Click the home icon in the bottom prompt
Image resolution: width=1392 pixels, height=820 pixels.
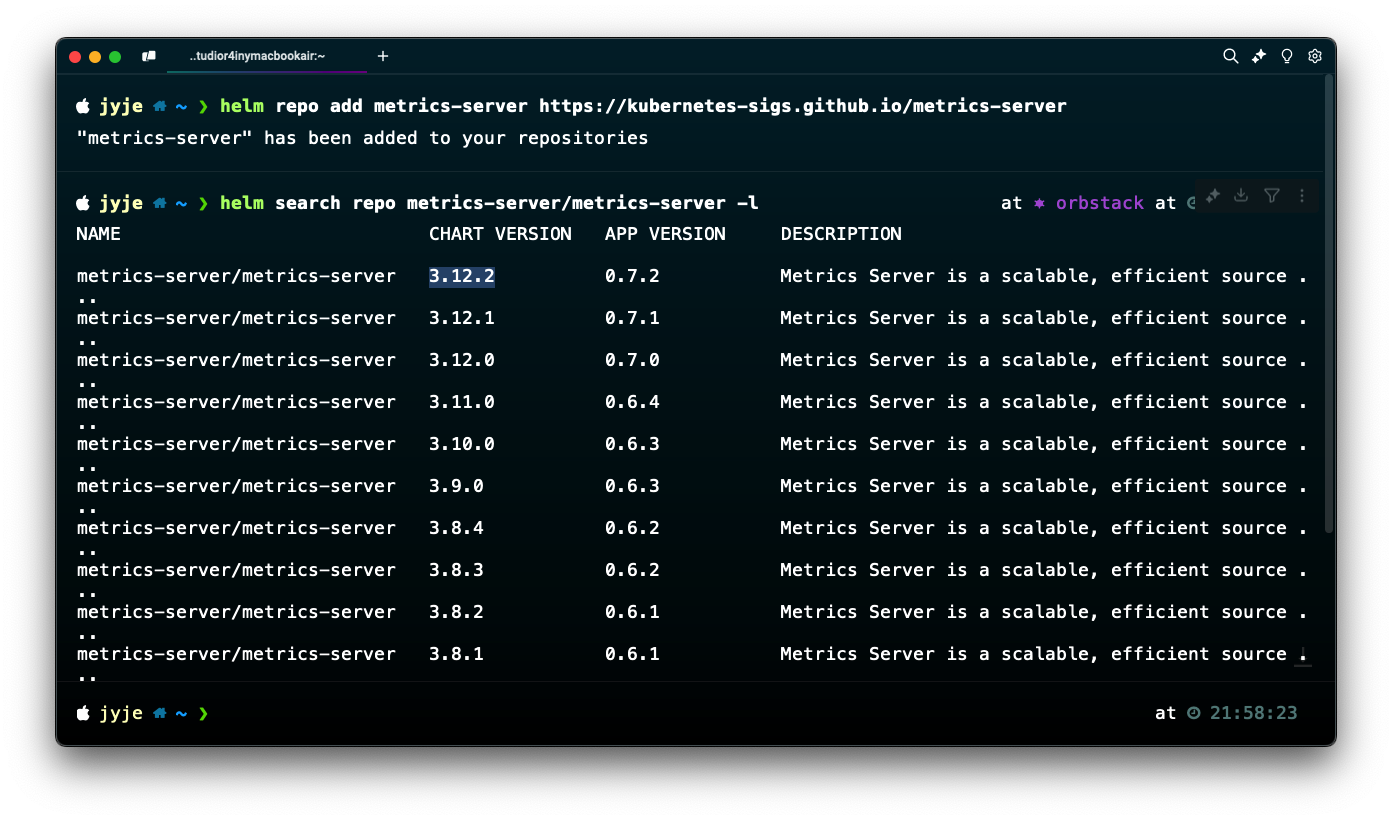coord(160,713)
